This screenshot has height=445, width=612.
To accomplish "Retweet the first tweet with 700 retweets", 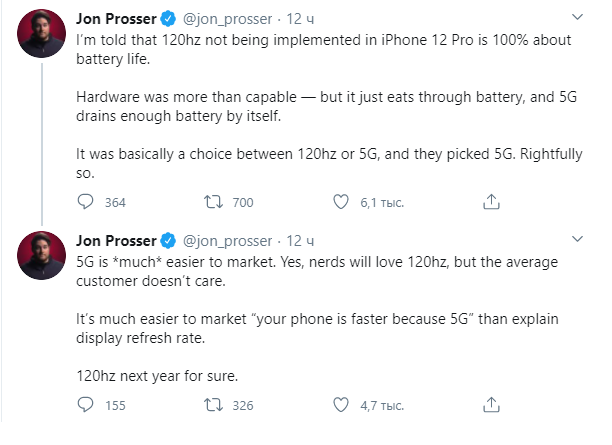I will point(212,202).
